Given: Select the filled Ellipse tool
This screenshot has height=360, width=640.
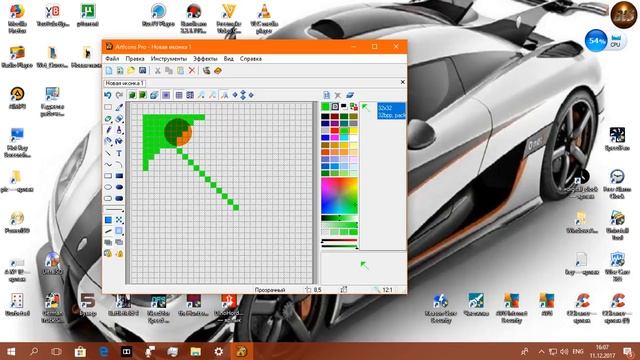Looking at the screenshot, I should click(x=119, y=187).
